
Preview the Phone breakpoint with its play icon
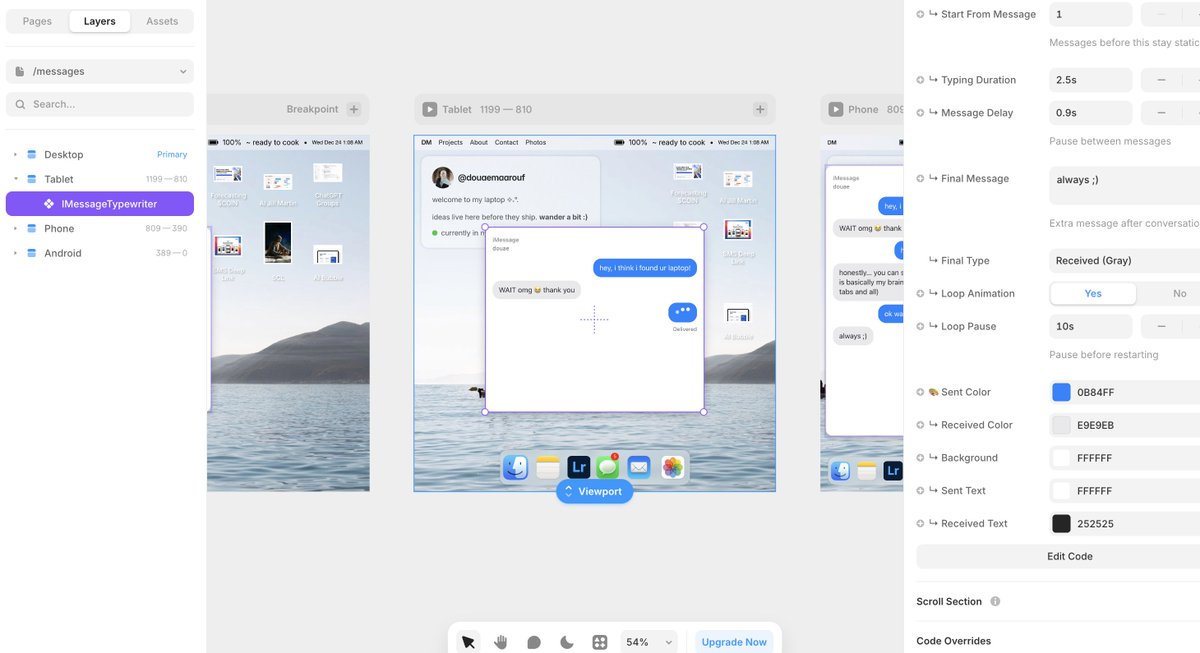[835, 110]
